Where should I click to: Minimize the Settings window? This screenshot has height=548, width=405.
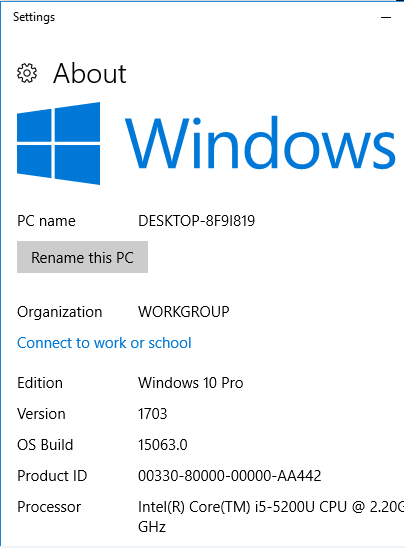386,17
